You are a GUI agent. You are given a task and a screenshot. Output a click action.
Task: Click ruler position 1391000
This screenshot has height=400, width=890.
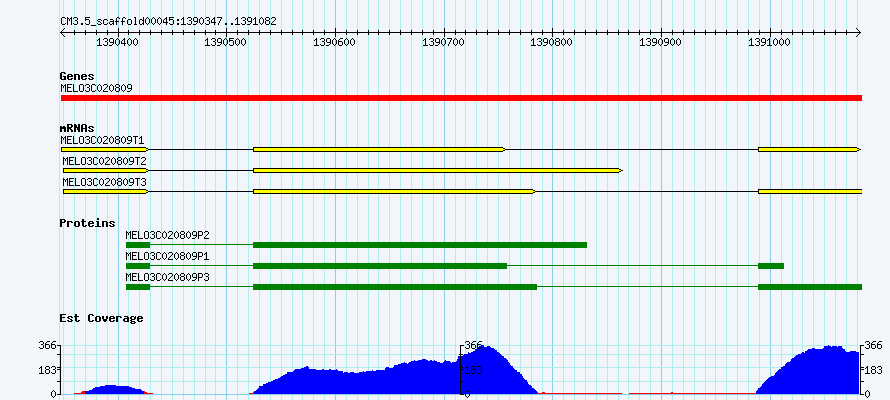770,42
